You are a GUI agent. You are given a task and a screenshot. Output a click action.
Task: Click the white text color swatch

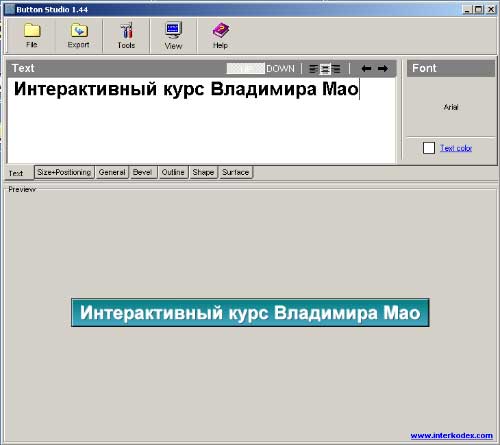coord(429,148)
